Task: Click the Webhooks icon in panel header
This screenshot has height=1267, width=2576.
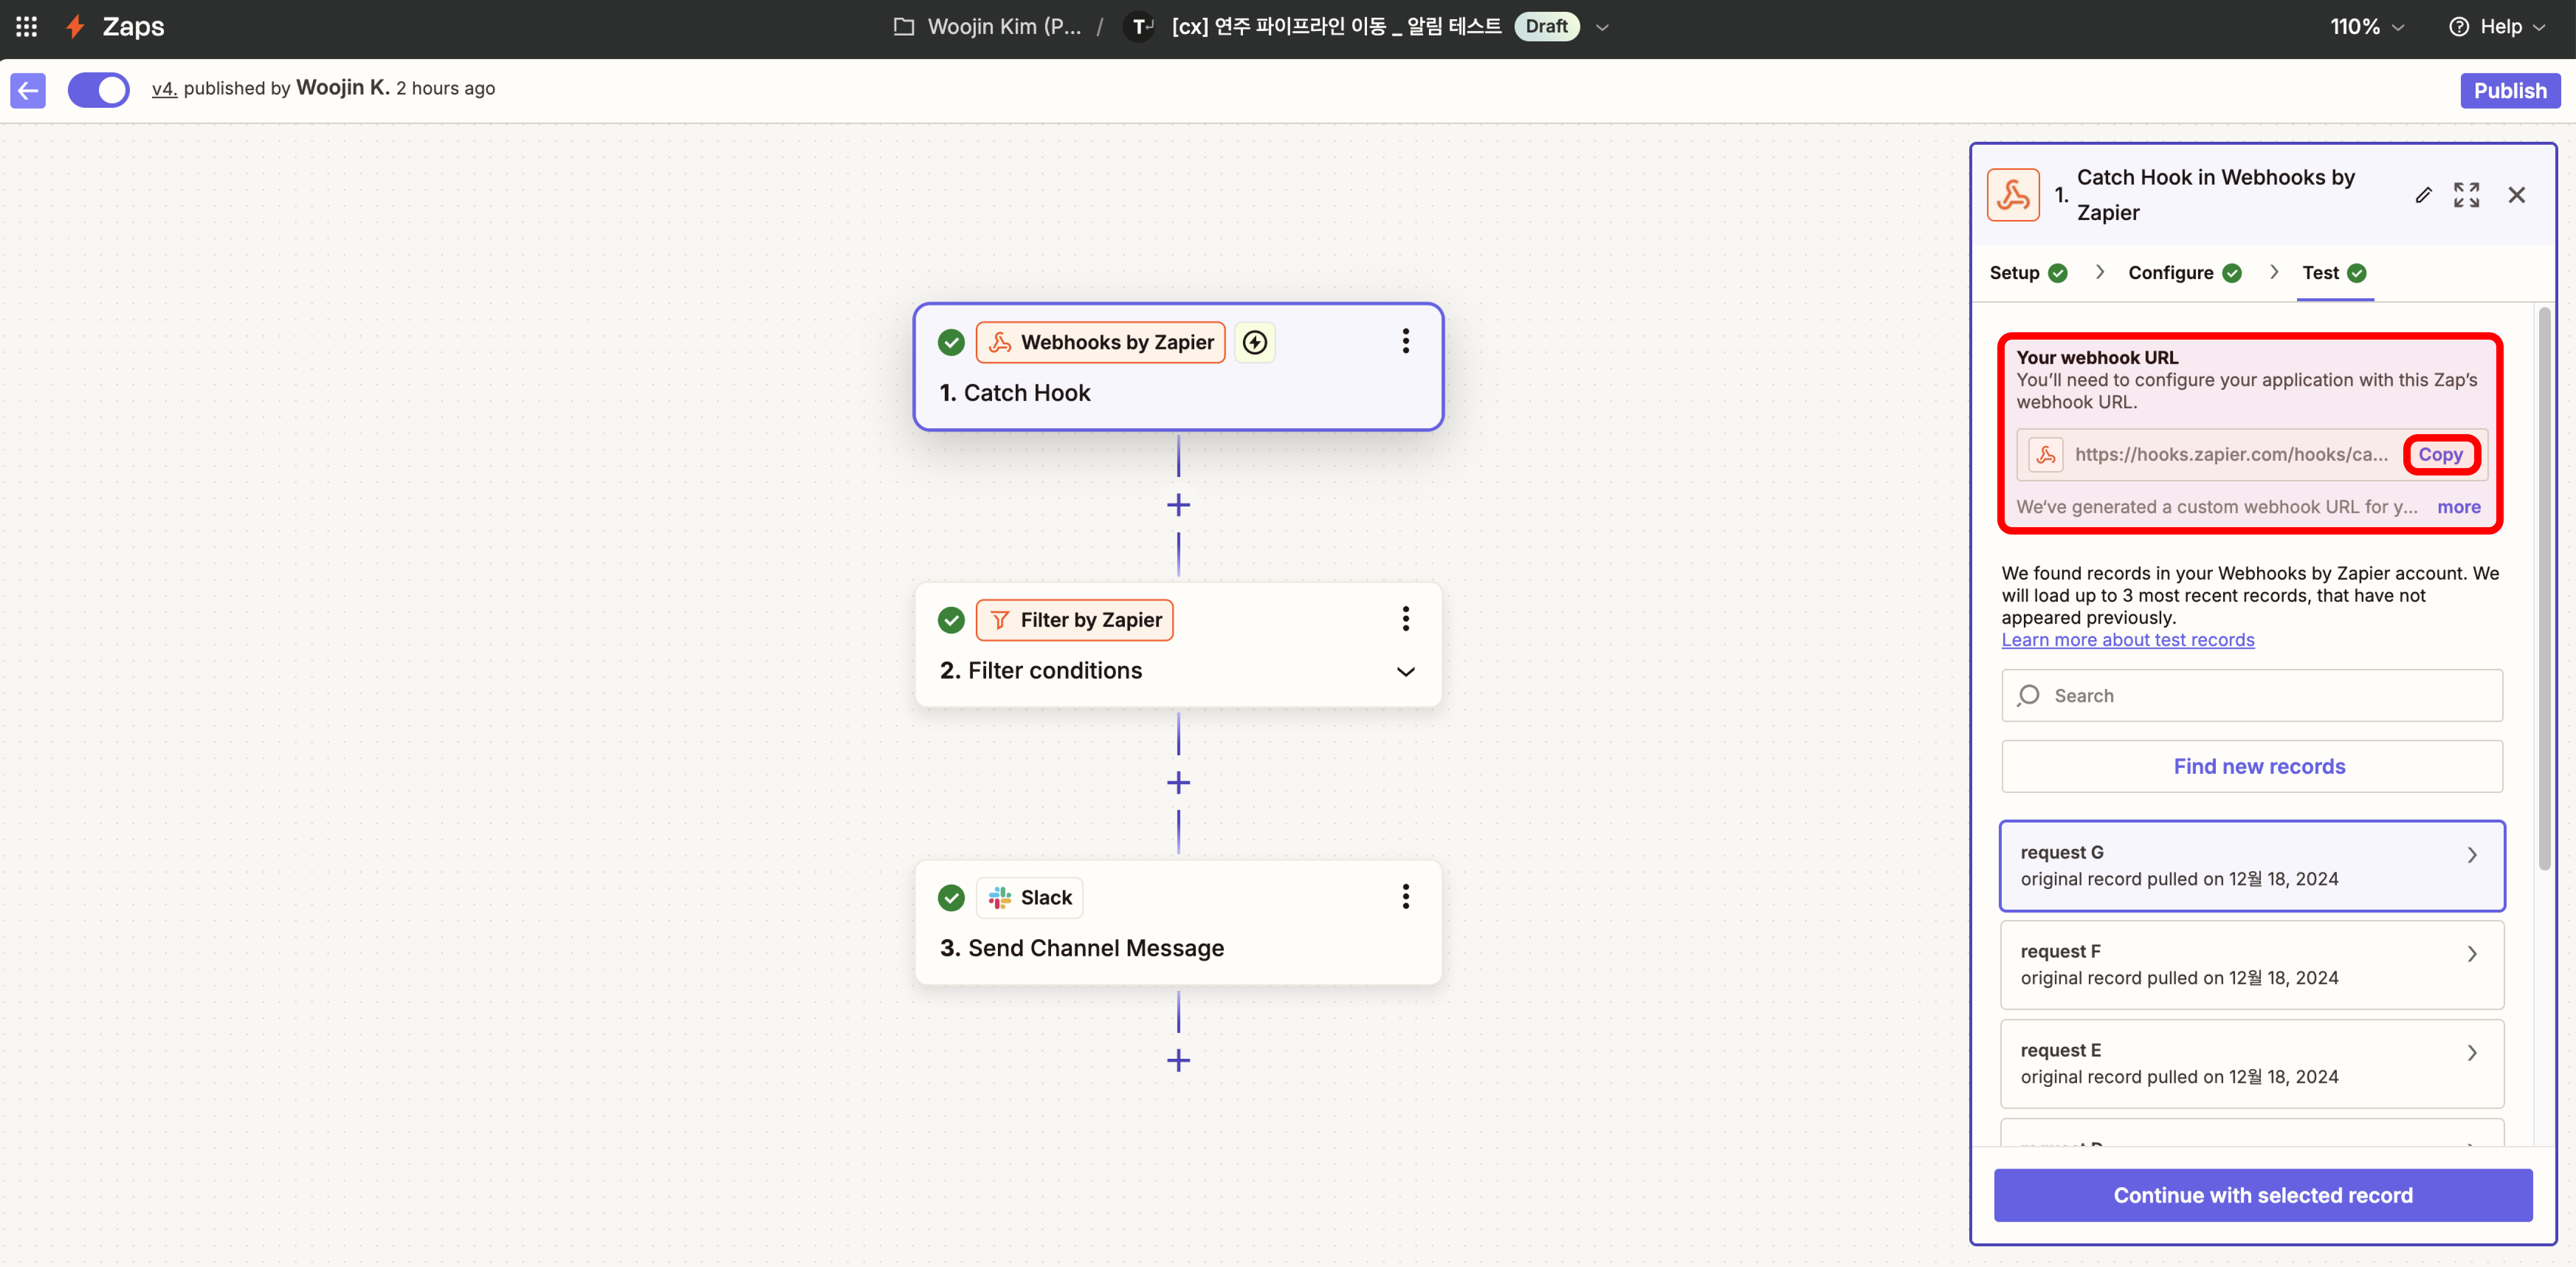Action: click(x=2013, y=195)
